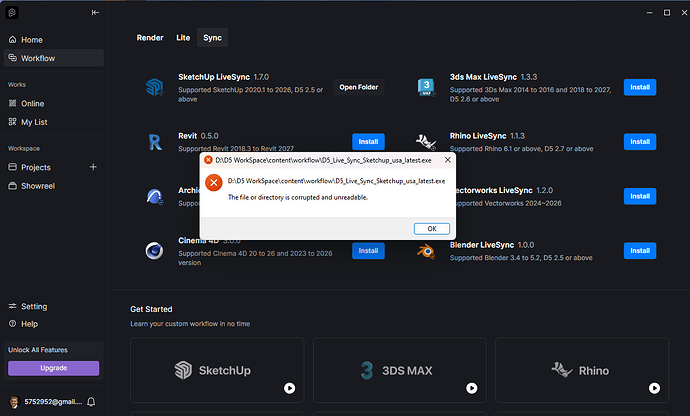Select the Sync tab

point(213,38)
